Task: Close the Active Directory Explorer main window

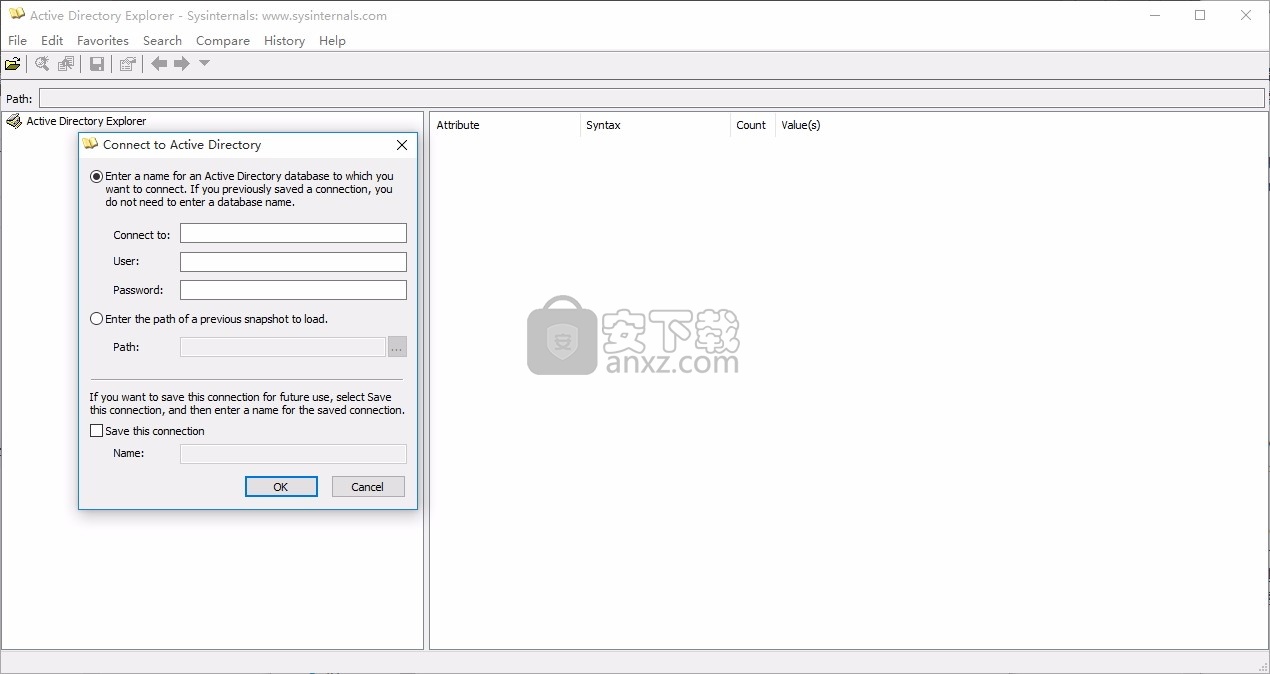Action: pos(1246,15)
